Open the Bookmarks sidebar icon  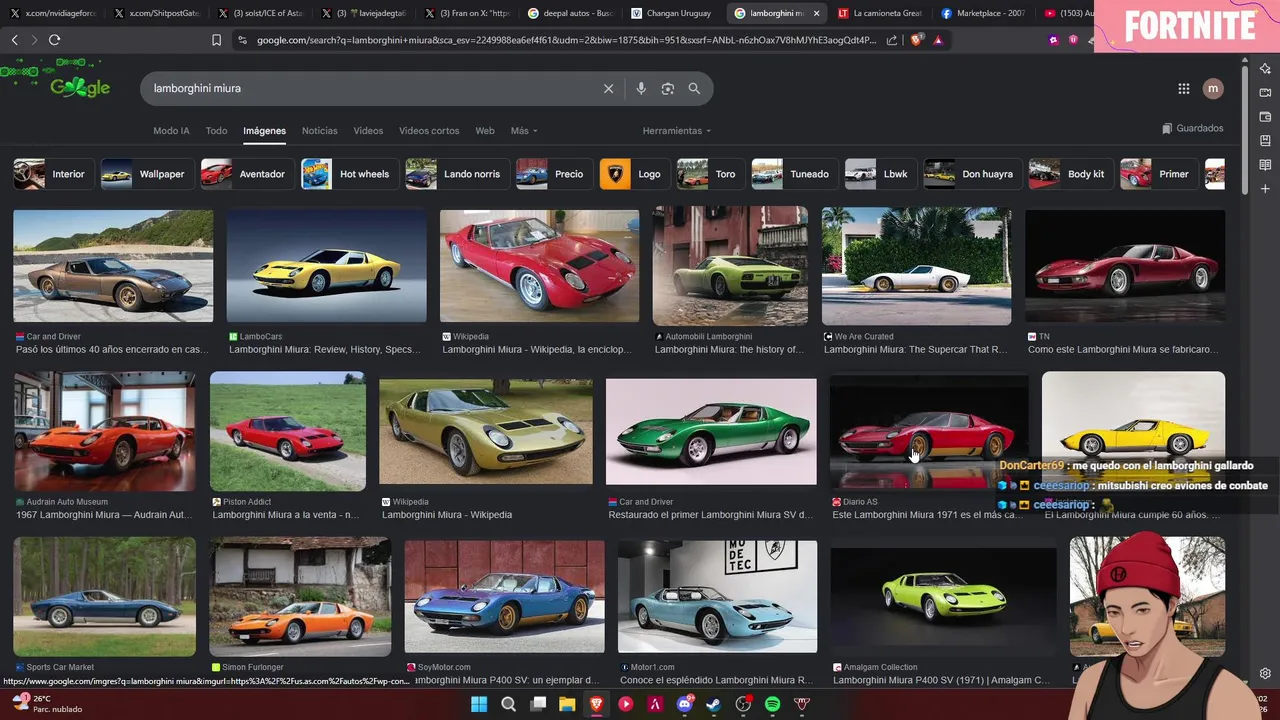[x=1265, y=141]
